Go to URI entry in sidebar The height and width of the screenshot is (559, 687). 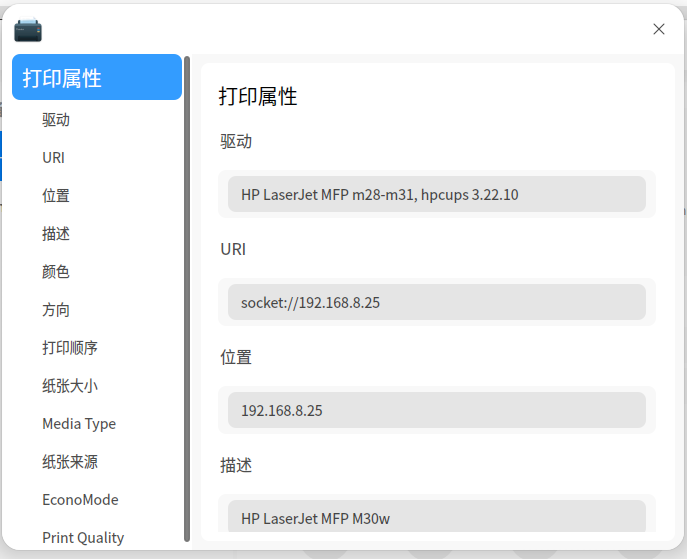[53, 158]
